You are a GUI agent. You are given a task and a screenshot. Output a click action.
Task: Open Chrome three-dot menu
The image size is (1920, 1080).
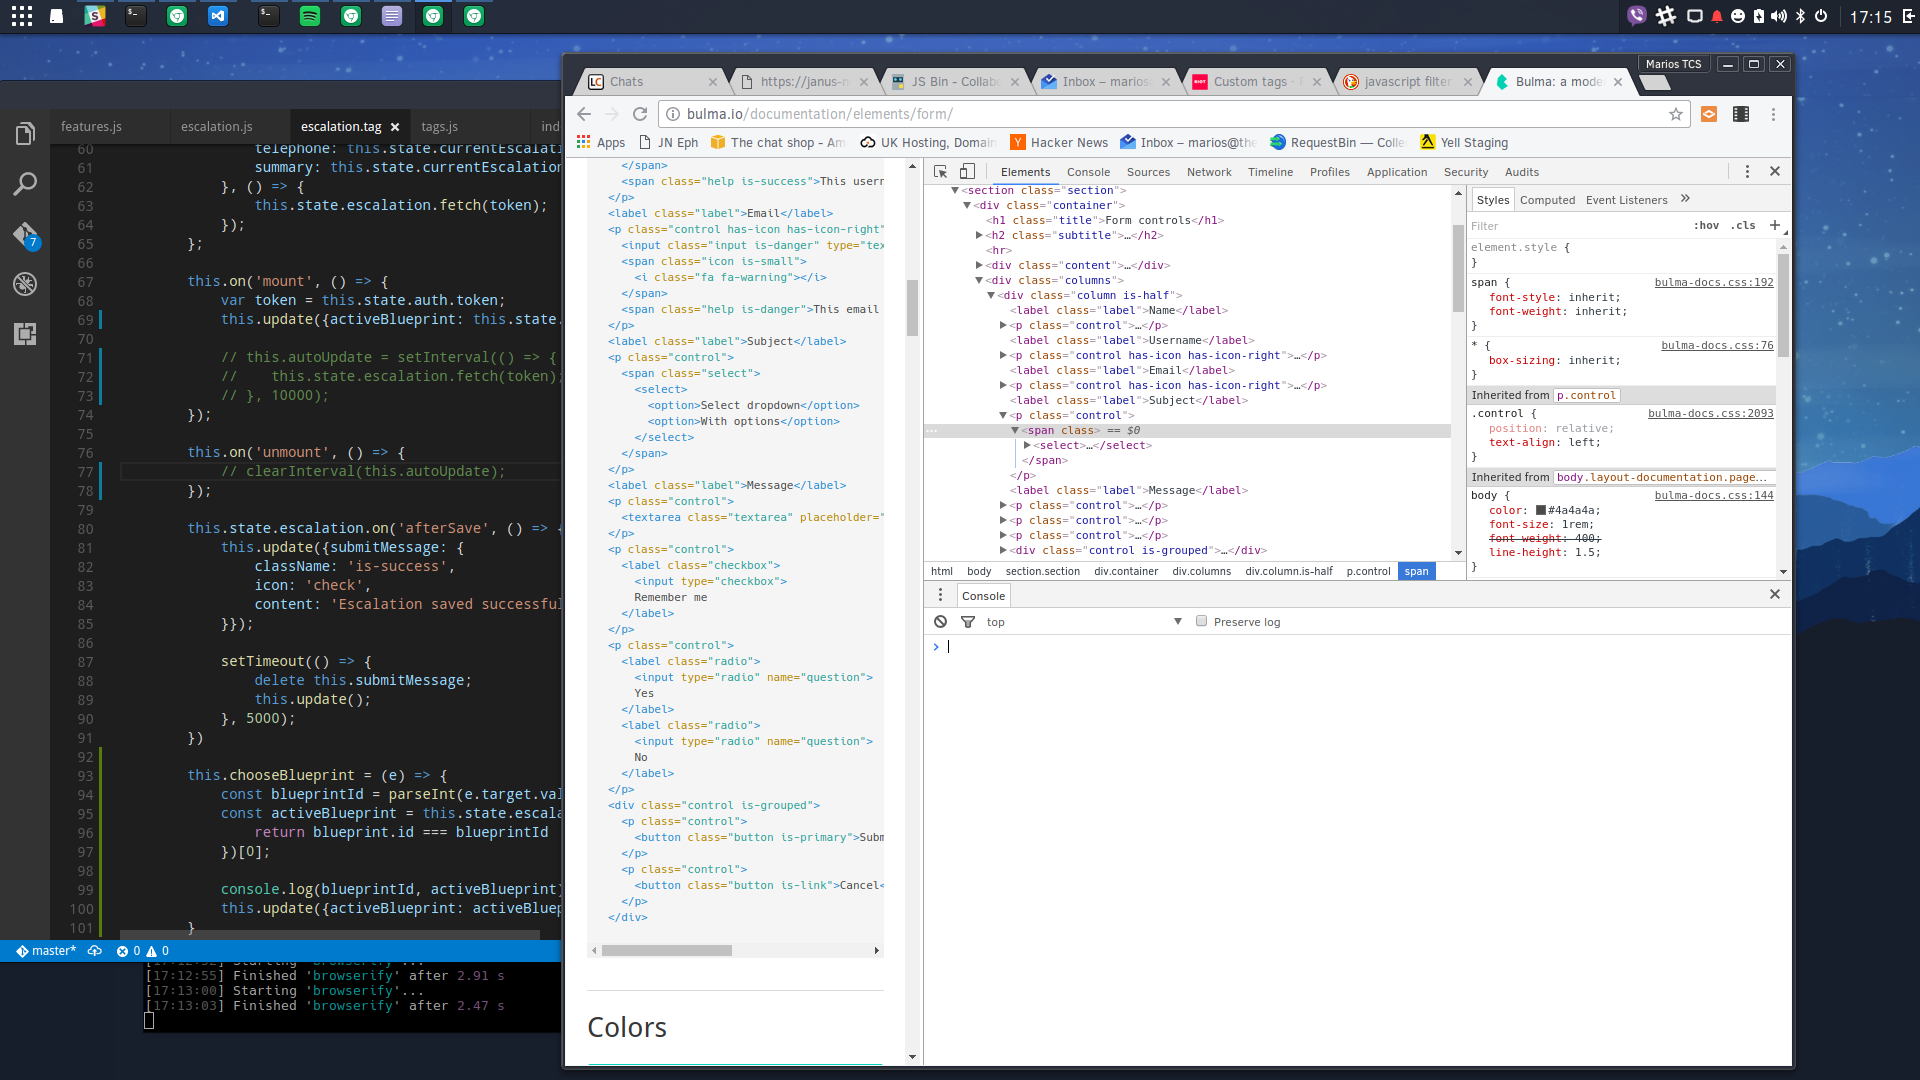pyautogui.click(x=1773, y=114)
